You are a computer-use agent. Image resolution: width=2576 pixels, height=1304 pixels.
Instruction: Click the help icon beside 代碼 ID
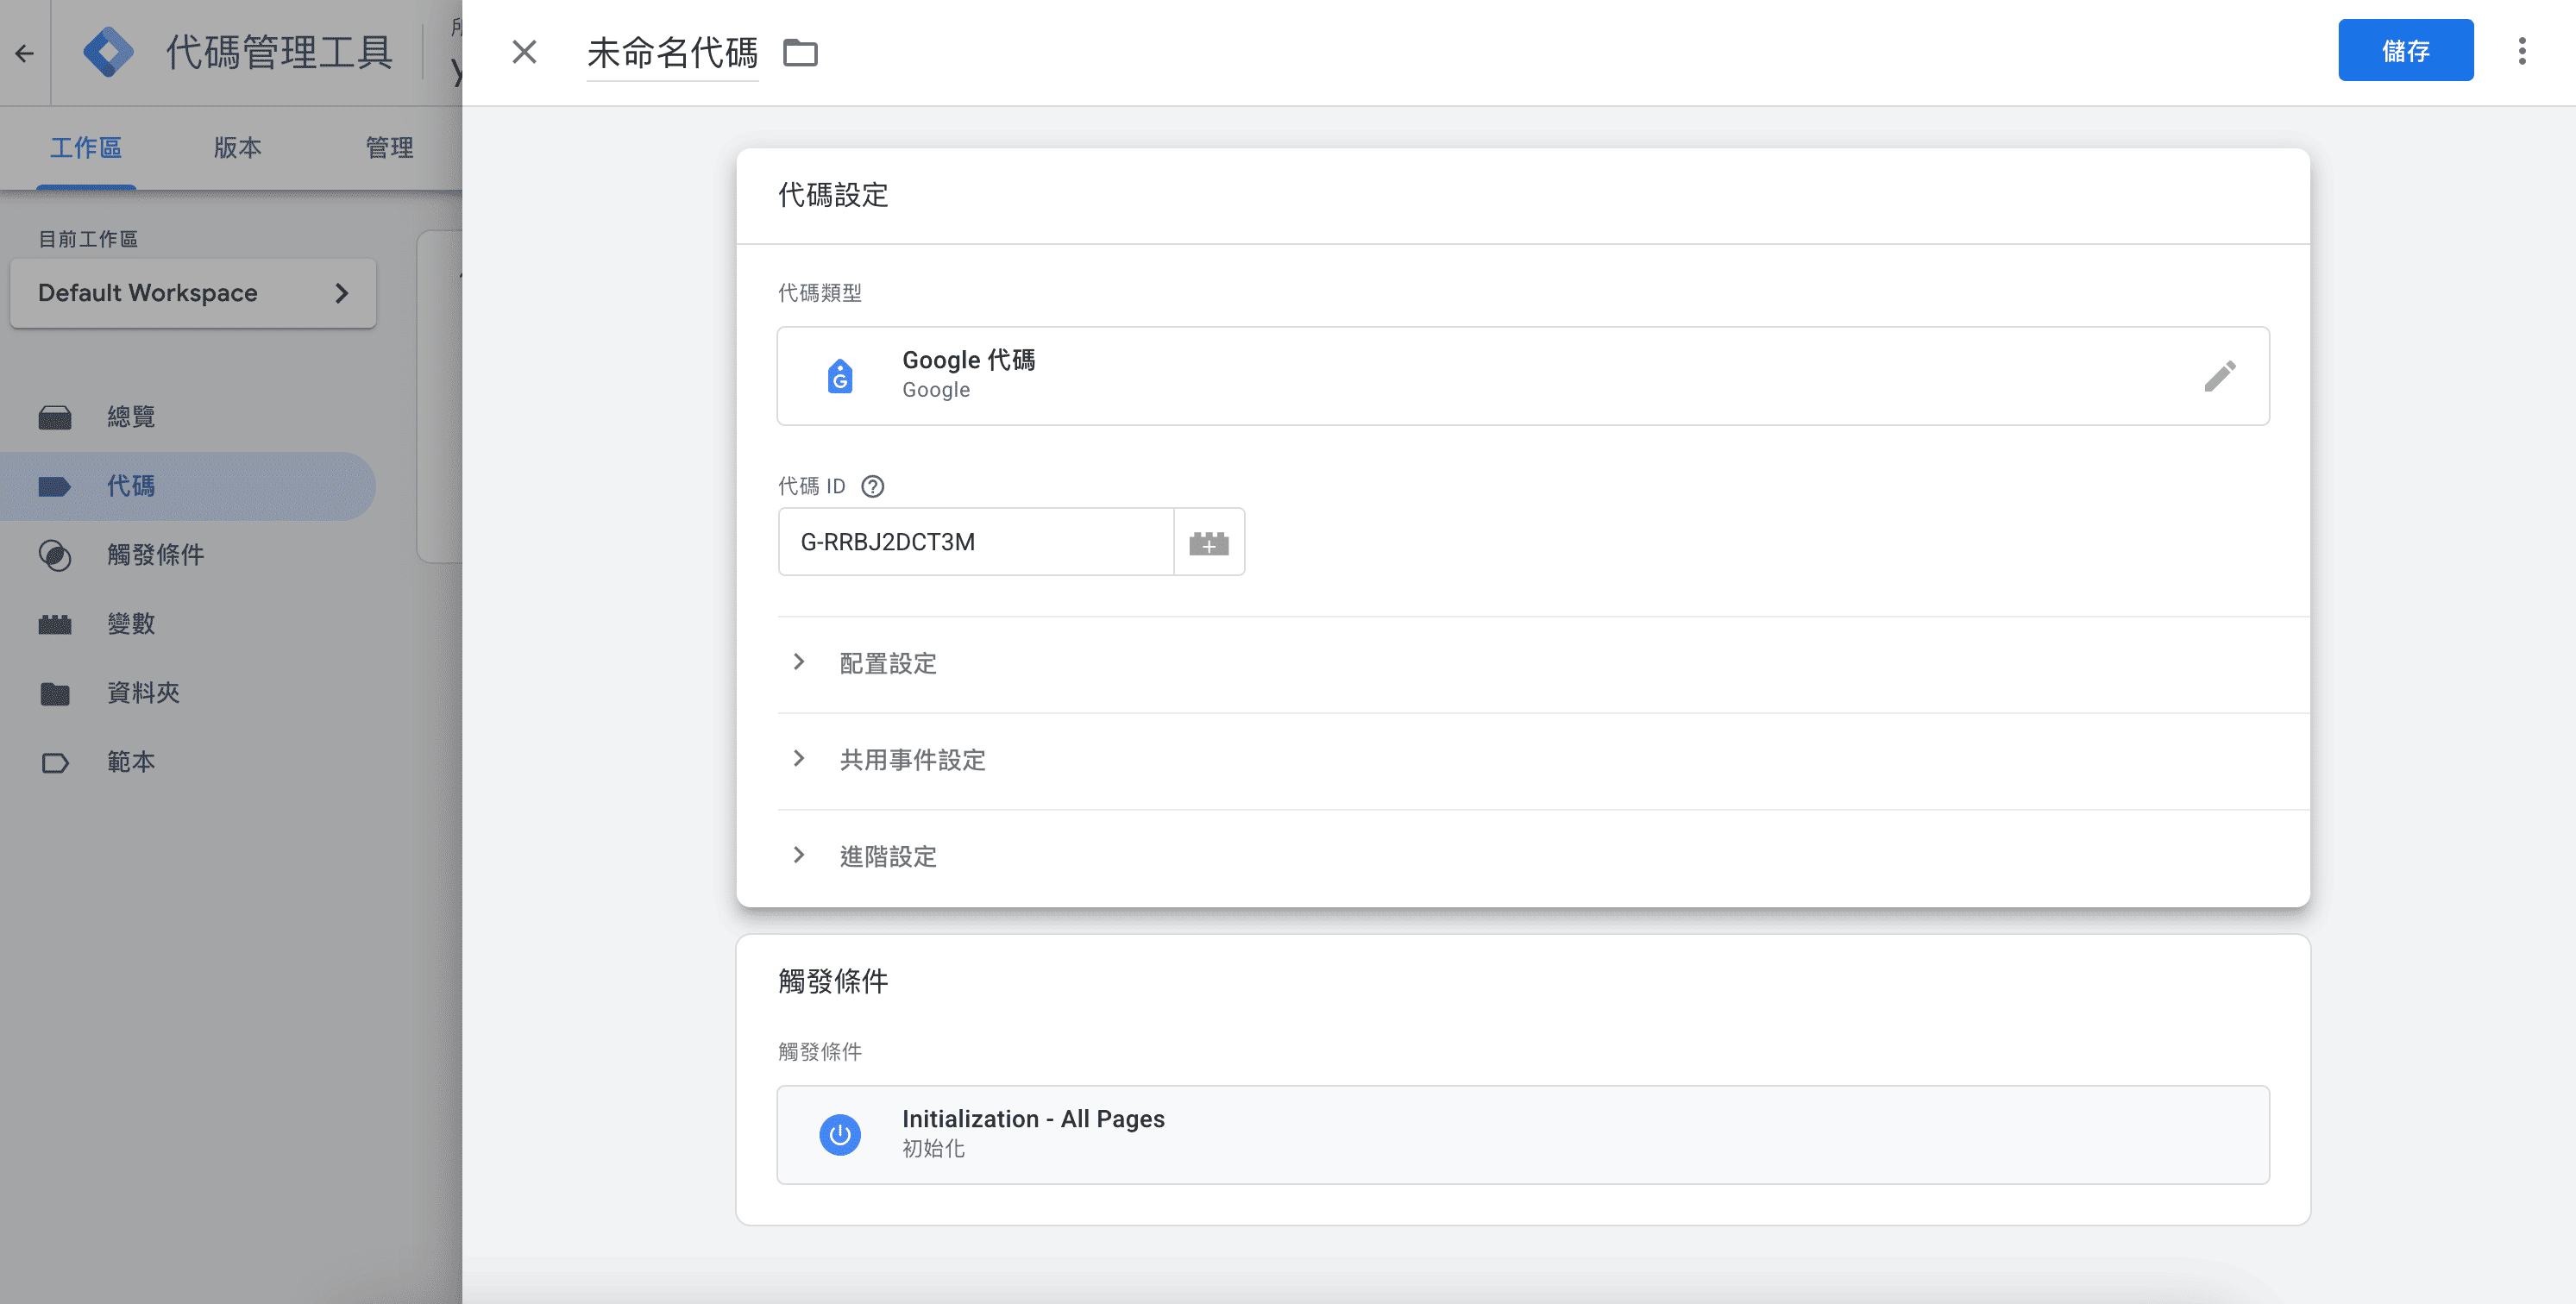tap(872, 486)
